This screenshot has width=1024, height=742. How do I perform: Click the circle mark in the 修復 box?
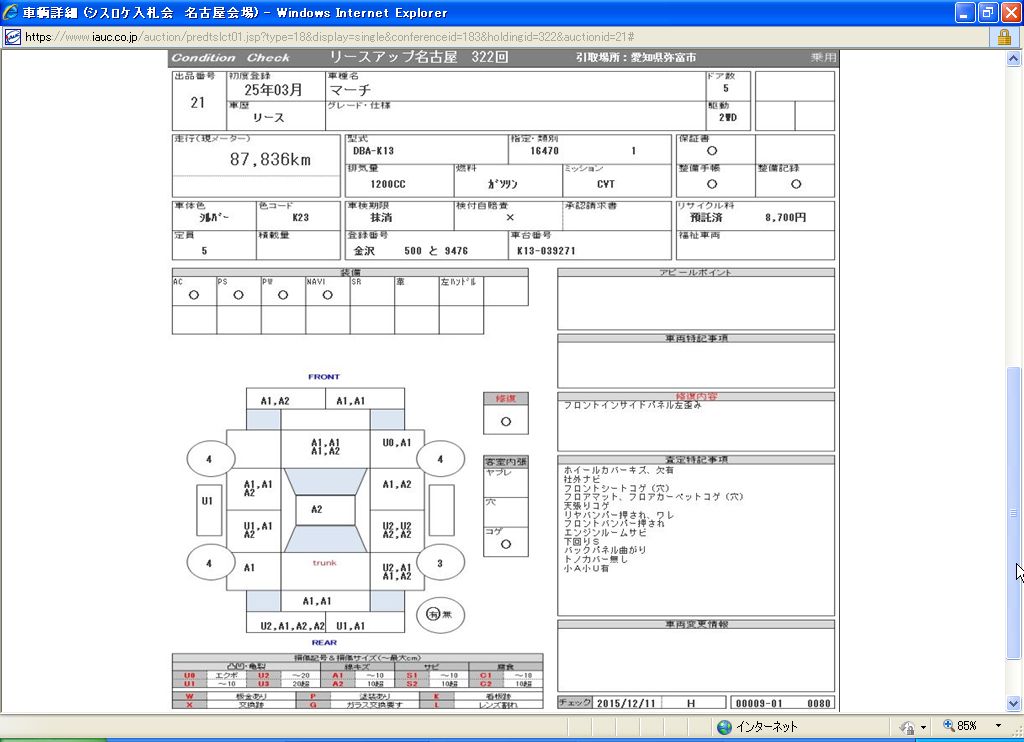click(x=506, y=422)
